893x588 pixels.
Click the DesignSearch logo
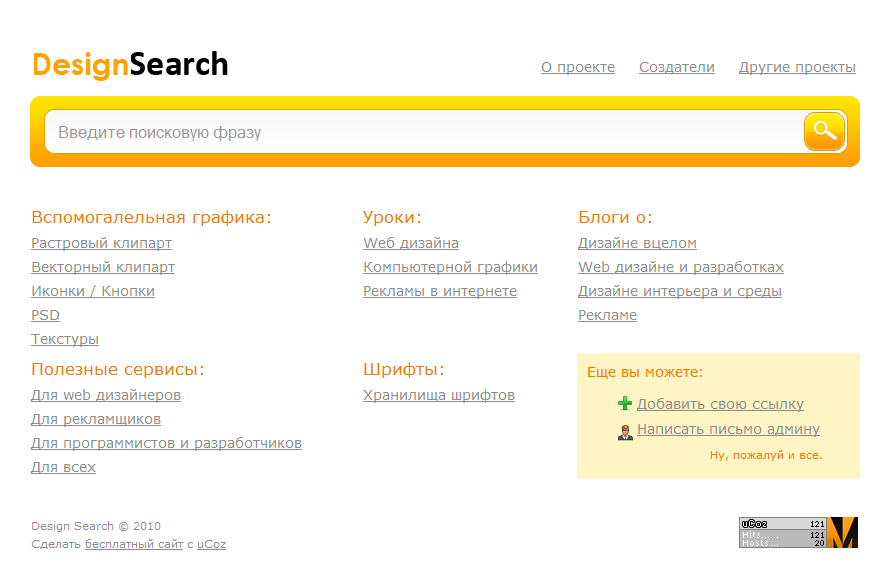point(129,64)
